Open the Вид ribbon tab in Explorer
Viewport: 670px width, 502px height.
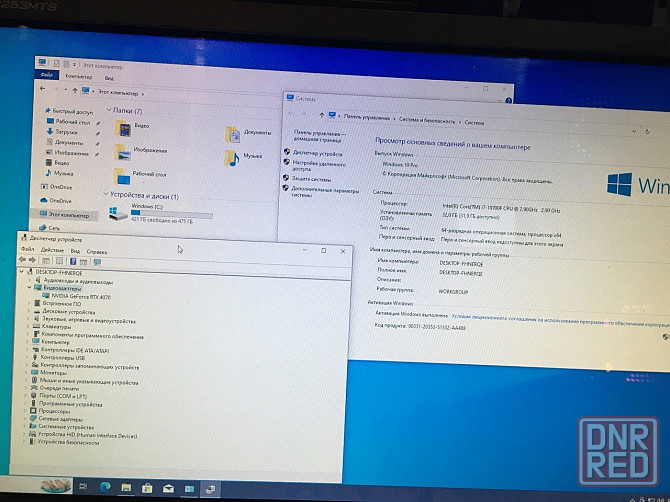point(109,78)
